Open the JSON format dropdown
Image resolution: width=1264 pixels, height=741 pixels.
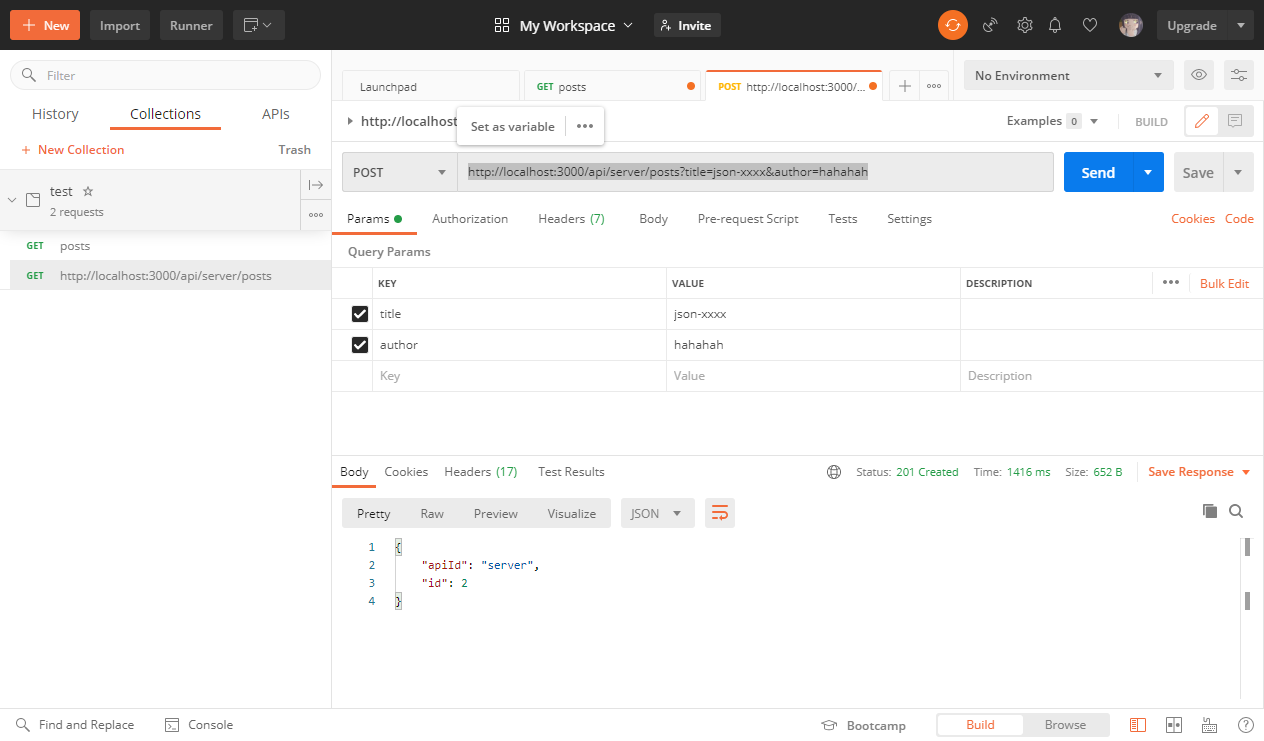[x=658, y=513]
